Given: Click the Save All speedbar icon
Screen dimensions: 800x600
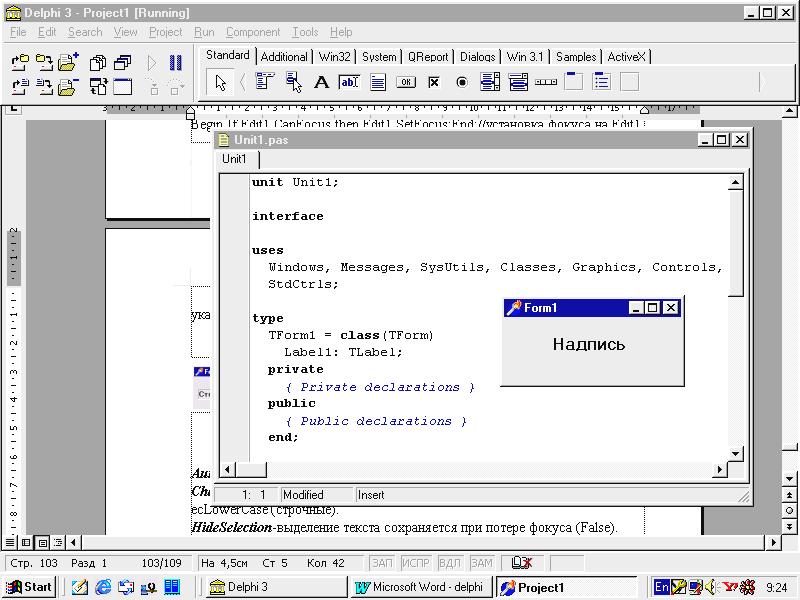Looking at the screenshot, I should pos(44,62).
